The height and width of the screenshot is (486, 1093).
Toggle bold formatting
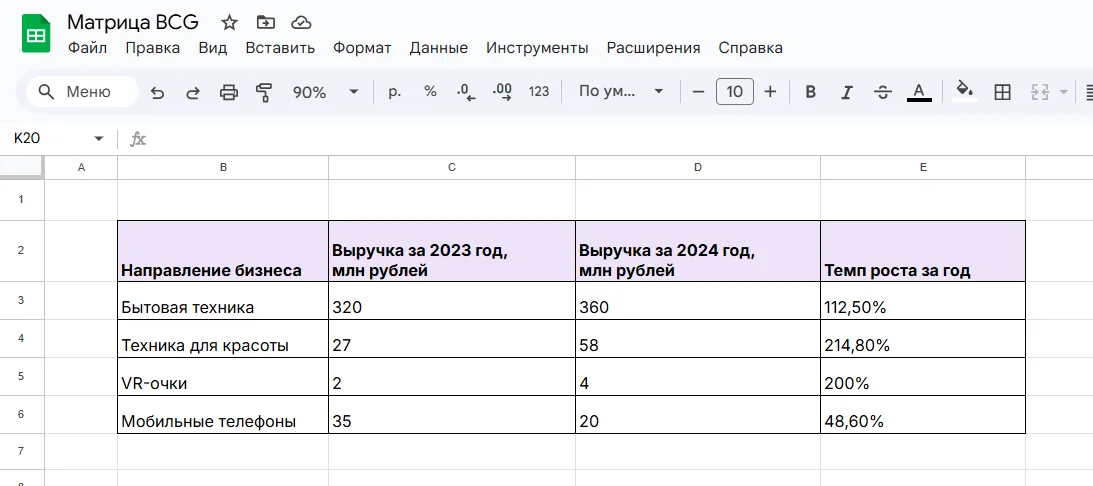(810, 92)
